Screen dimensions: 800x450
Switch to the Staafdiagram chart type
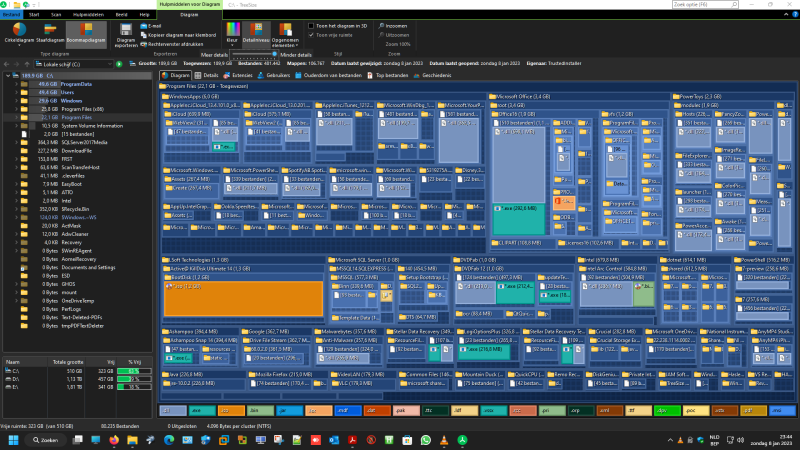pyautogui.click(x=50, y=33)
